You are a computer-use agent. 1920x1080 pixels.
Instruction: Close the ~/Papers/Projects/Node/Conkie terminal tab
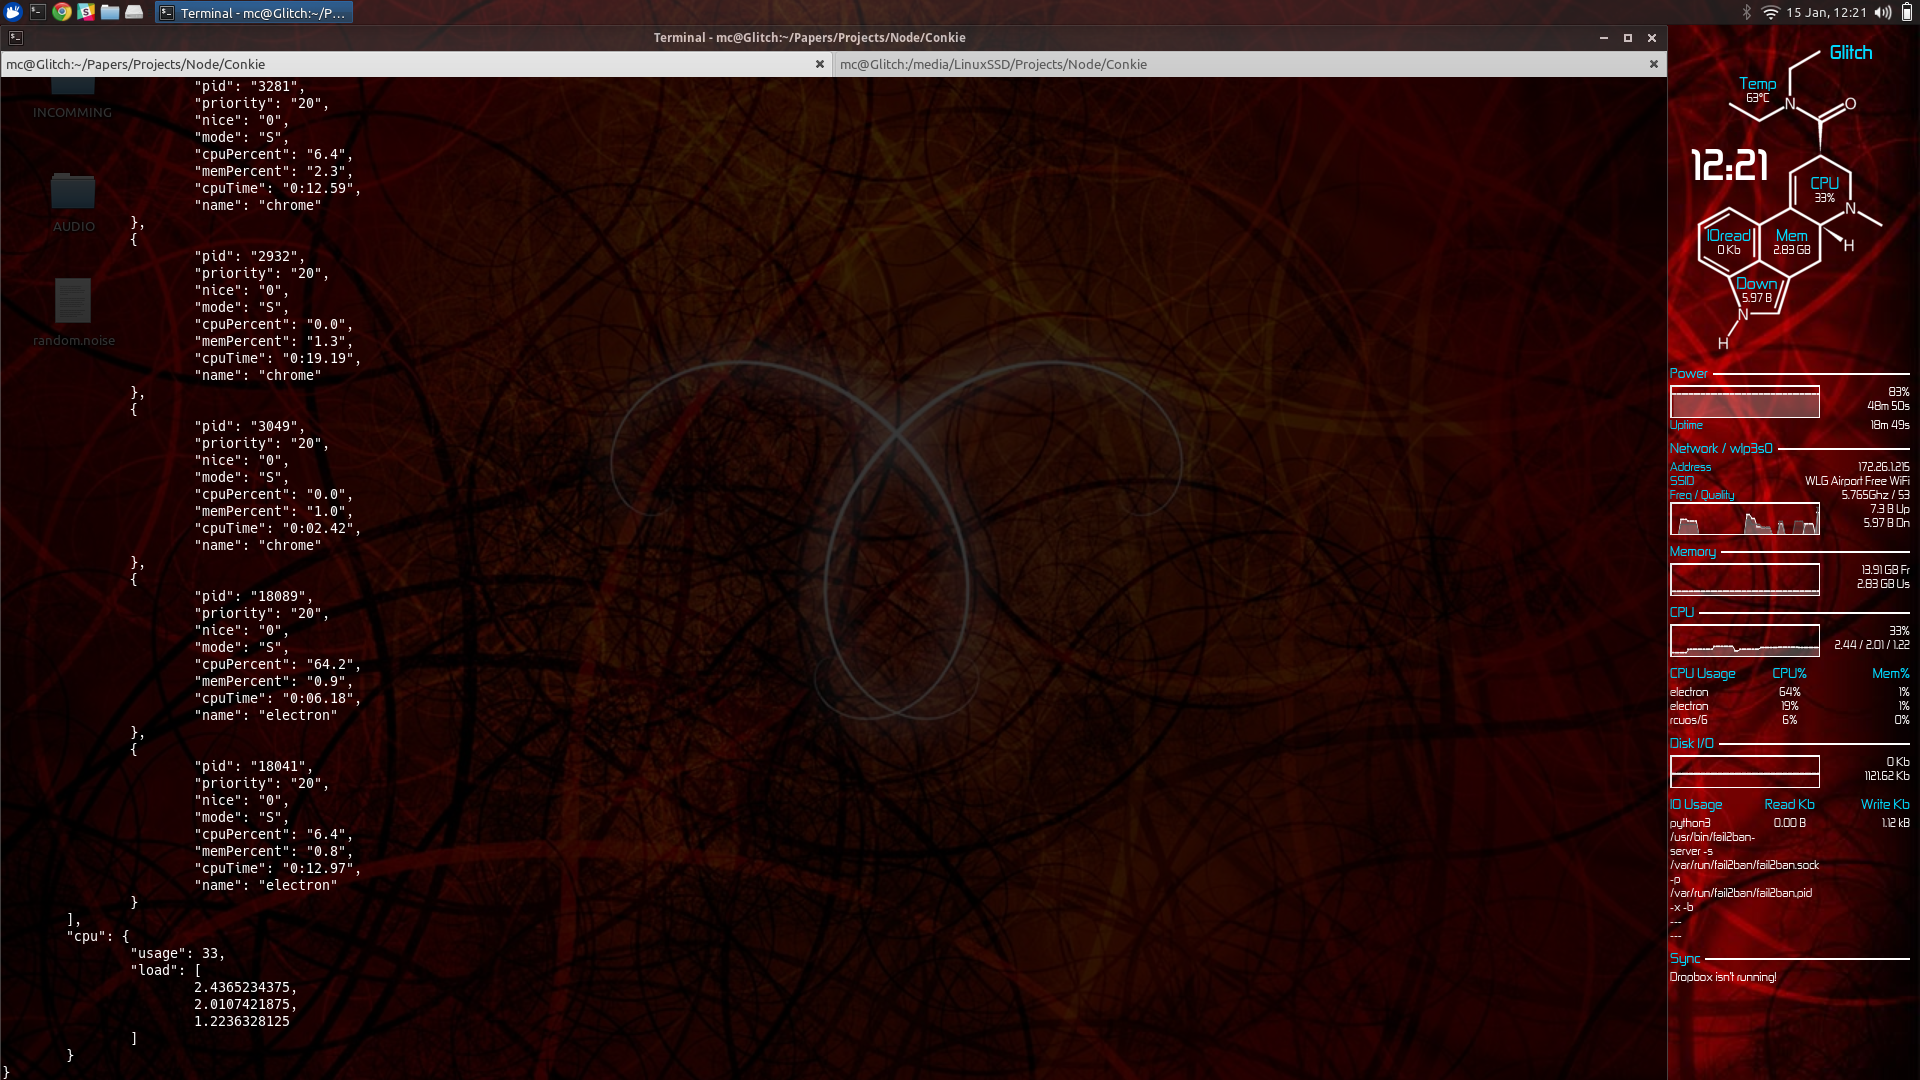(x=820, y=64)
